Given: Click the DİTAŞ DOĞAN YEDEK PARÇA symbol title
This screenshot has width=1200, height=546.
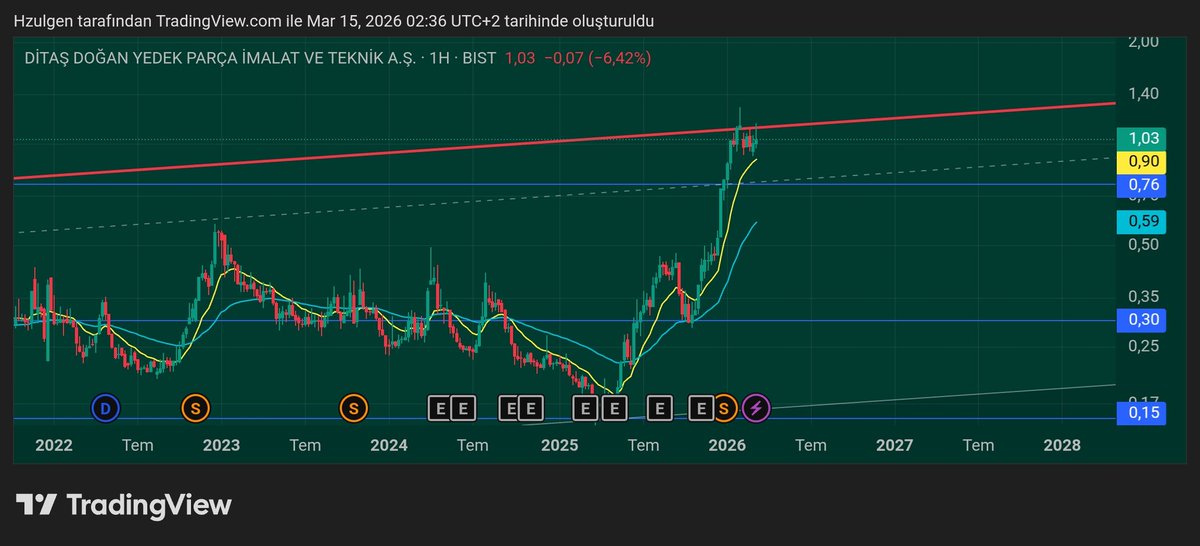Looking at the screenshot, I should pyautogui.click(x=220, y=59).
